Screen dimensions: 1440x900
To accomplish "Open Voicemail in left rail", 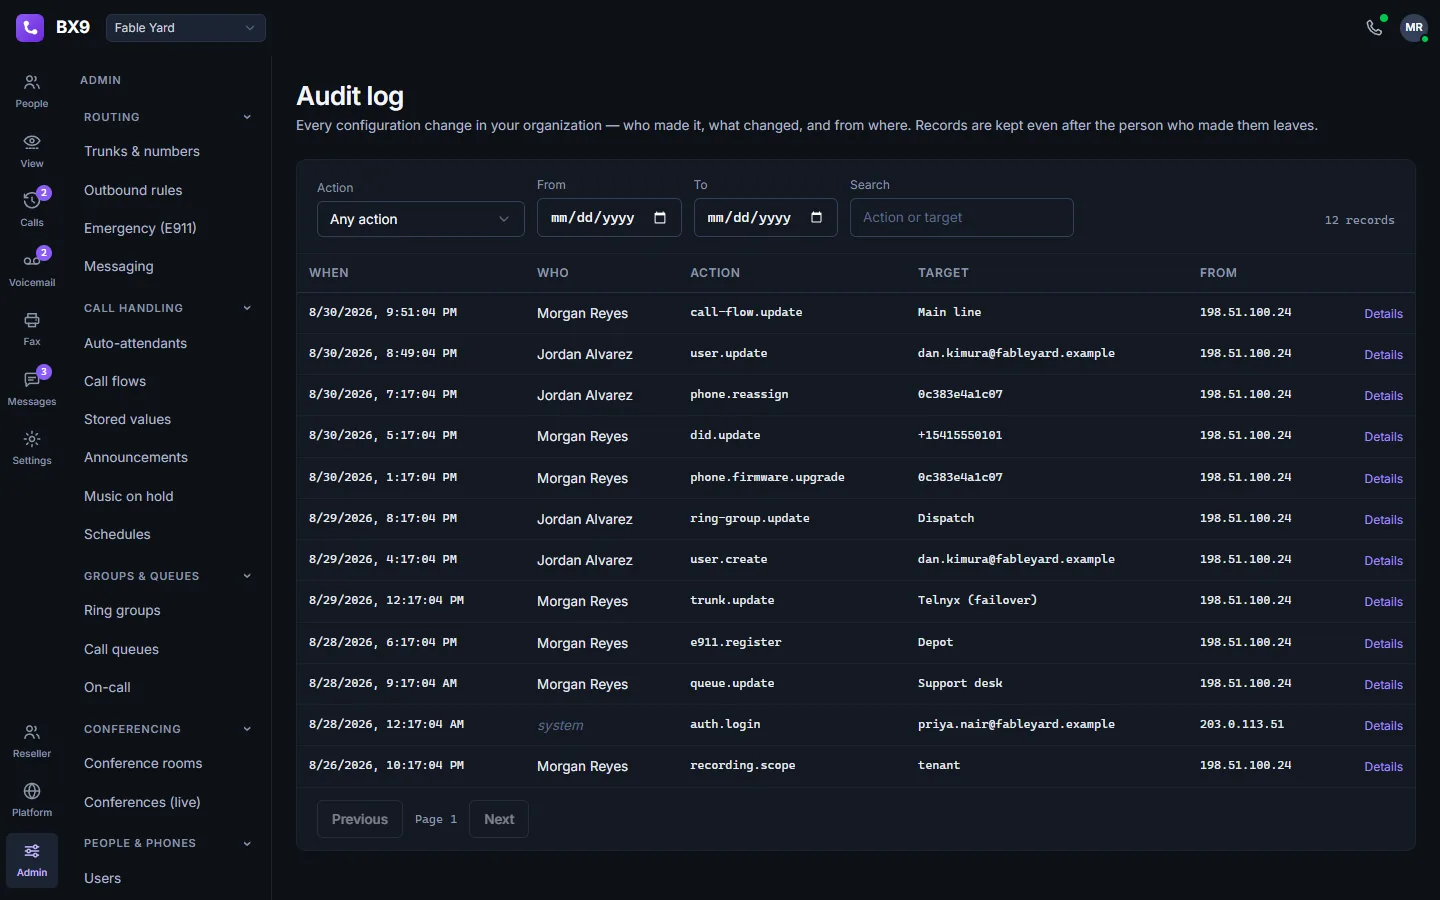I will pyautogui.click(x=32, y=270).
